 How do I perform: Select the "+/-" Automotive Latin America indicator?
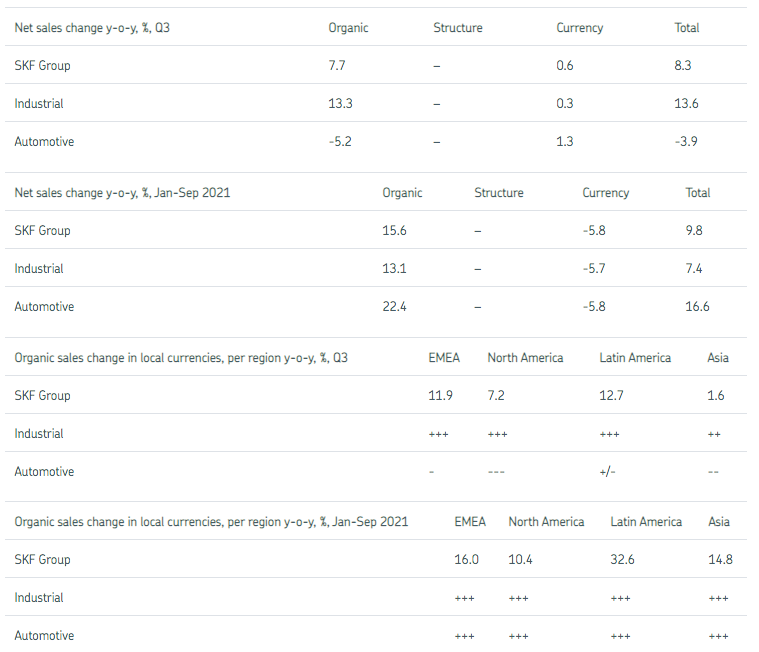click(x=608, y=472)
